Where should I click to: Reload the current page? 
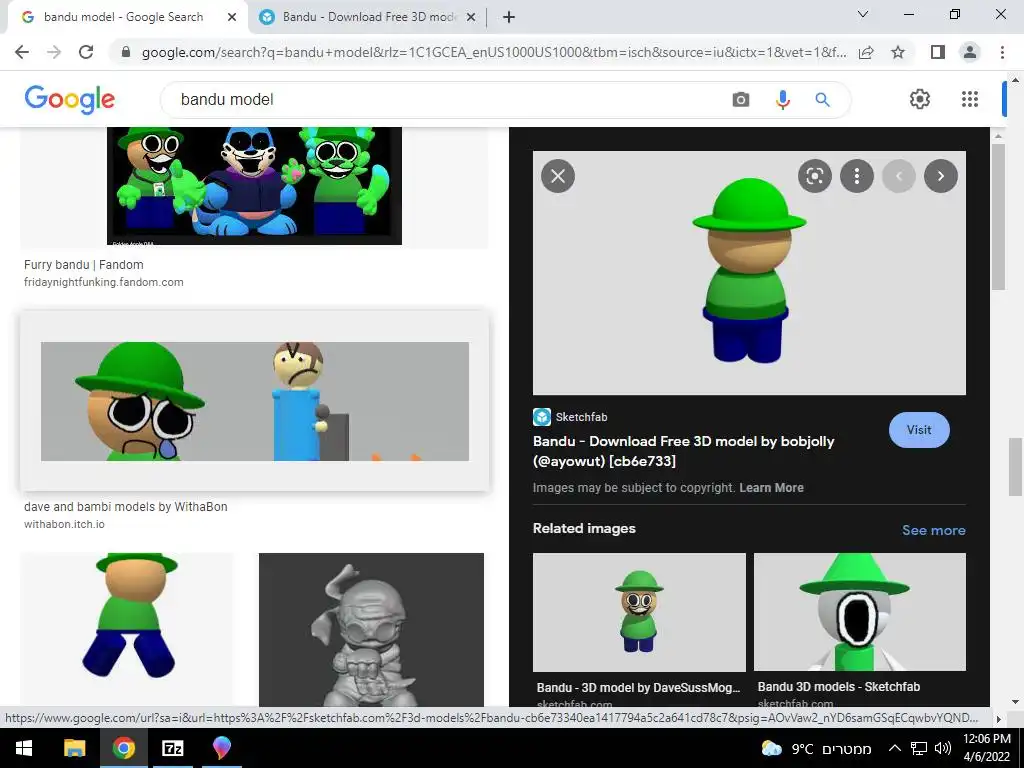click(86, 52)
